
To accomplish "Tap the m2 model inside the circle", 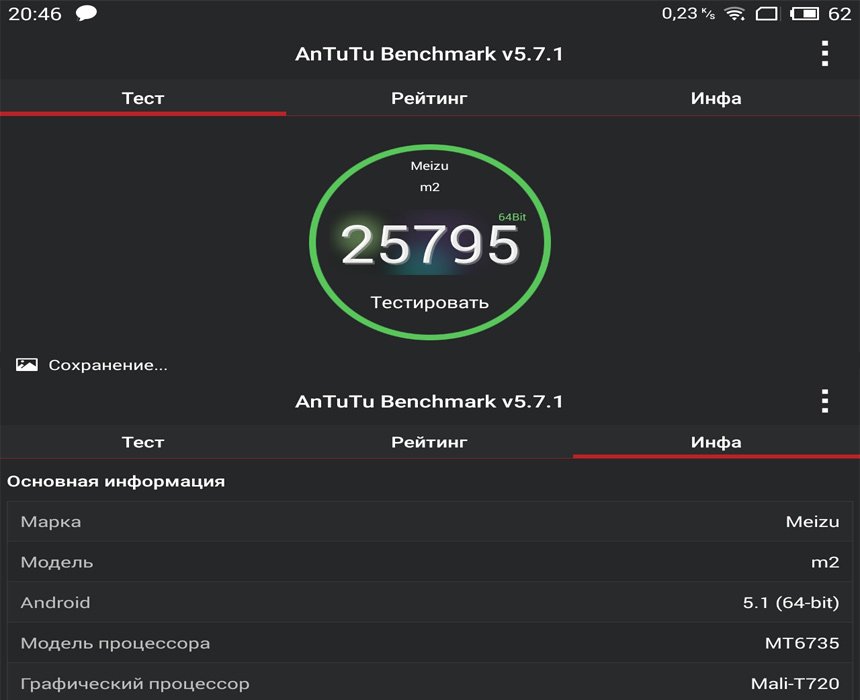I will point(429,187).
